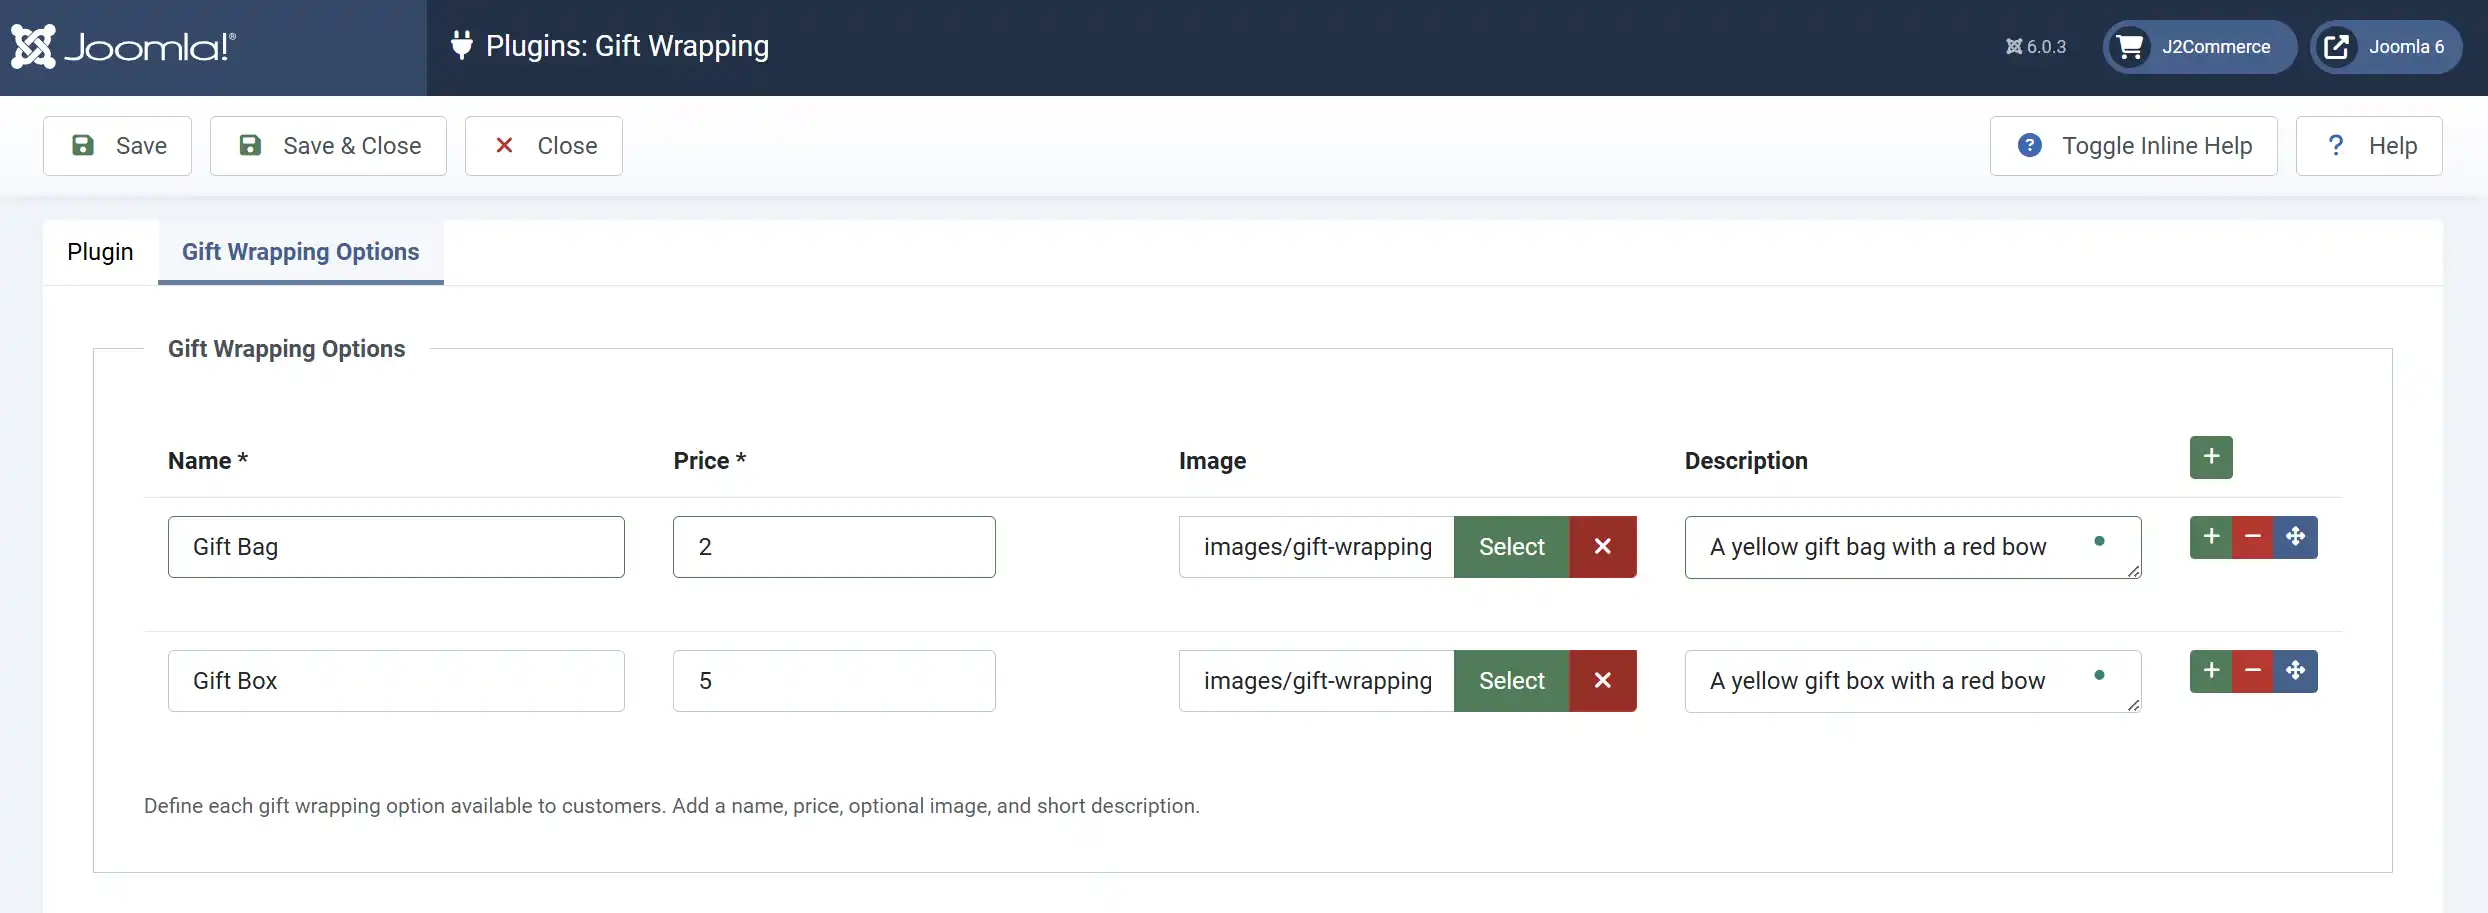Remove the Gift Box row

tap(2253, 671)
